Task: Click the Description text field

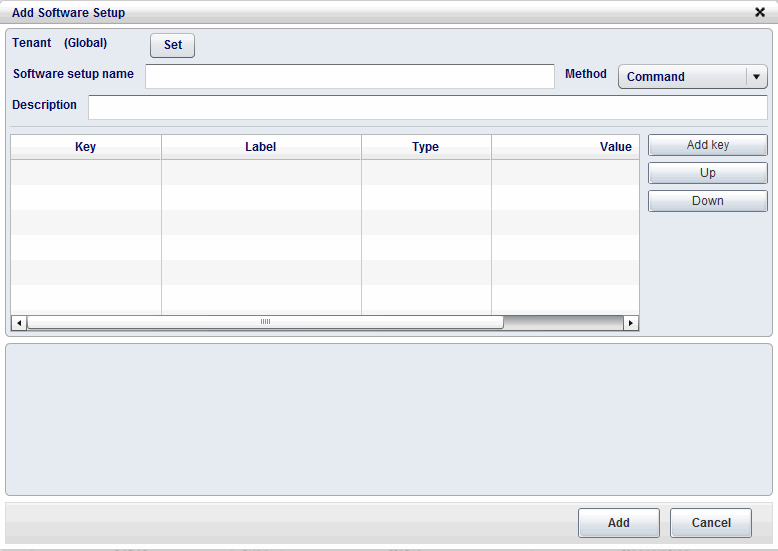Action: [x=428, y=107]
